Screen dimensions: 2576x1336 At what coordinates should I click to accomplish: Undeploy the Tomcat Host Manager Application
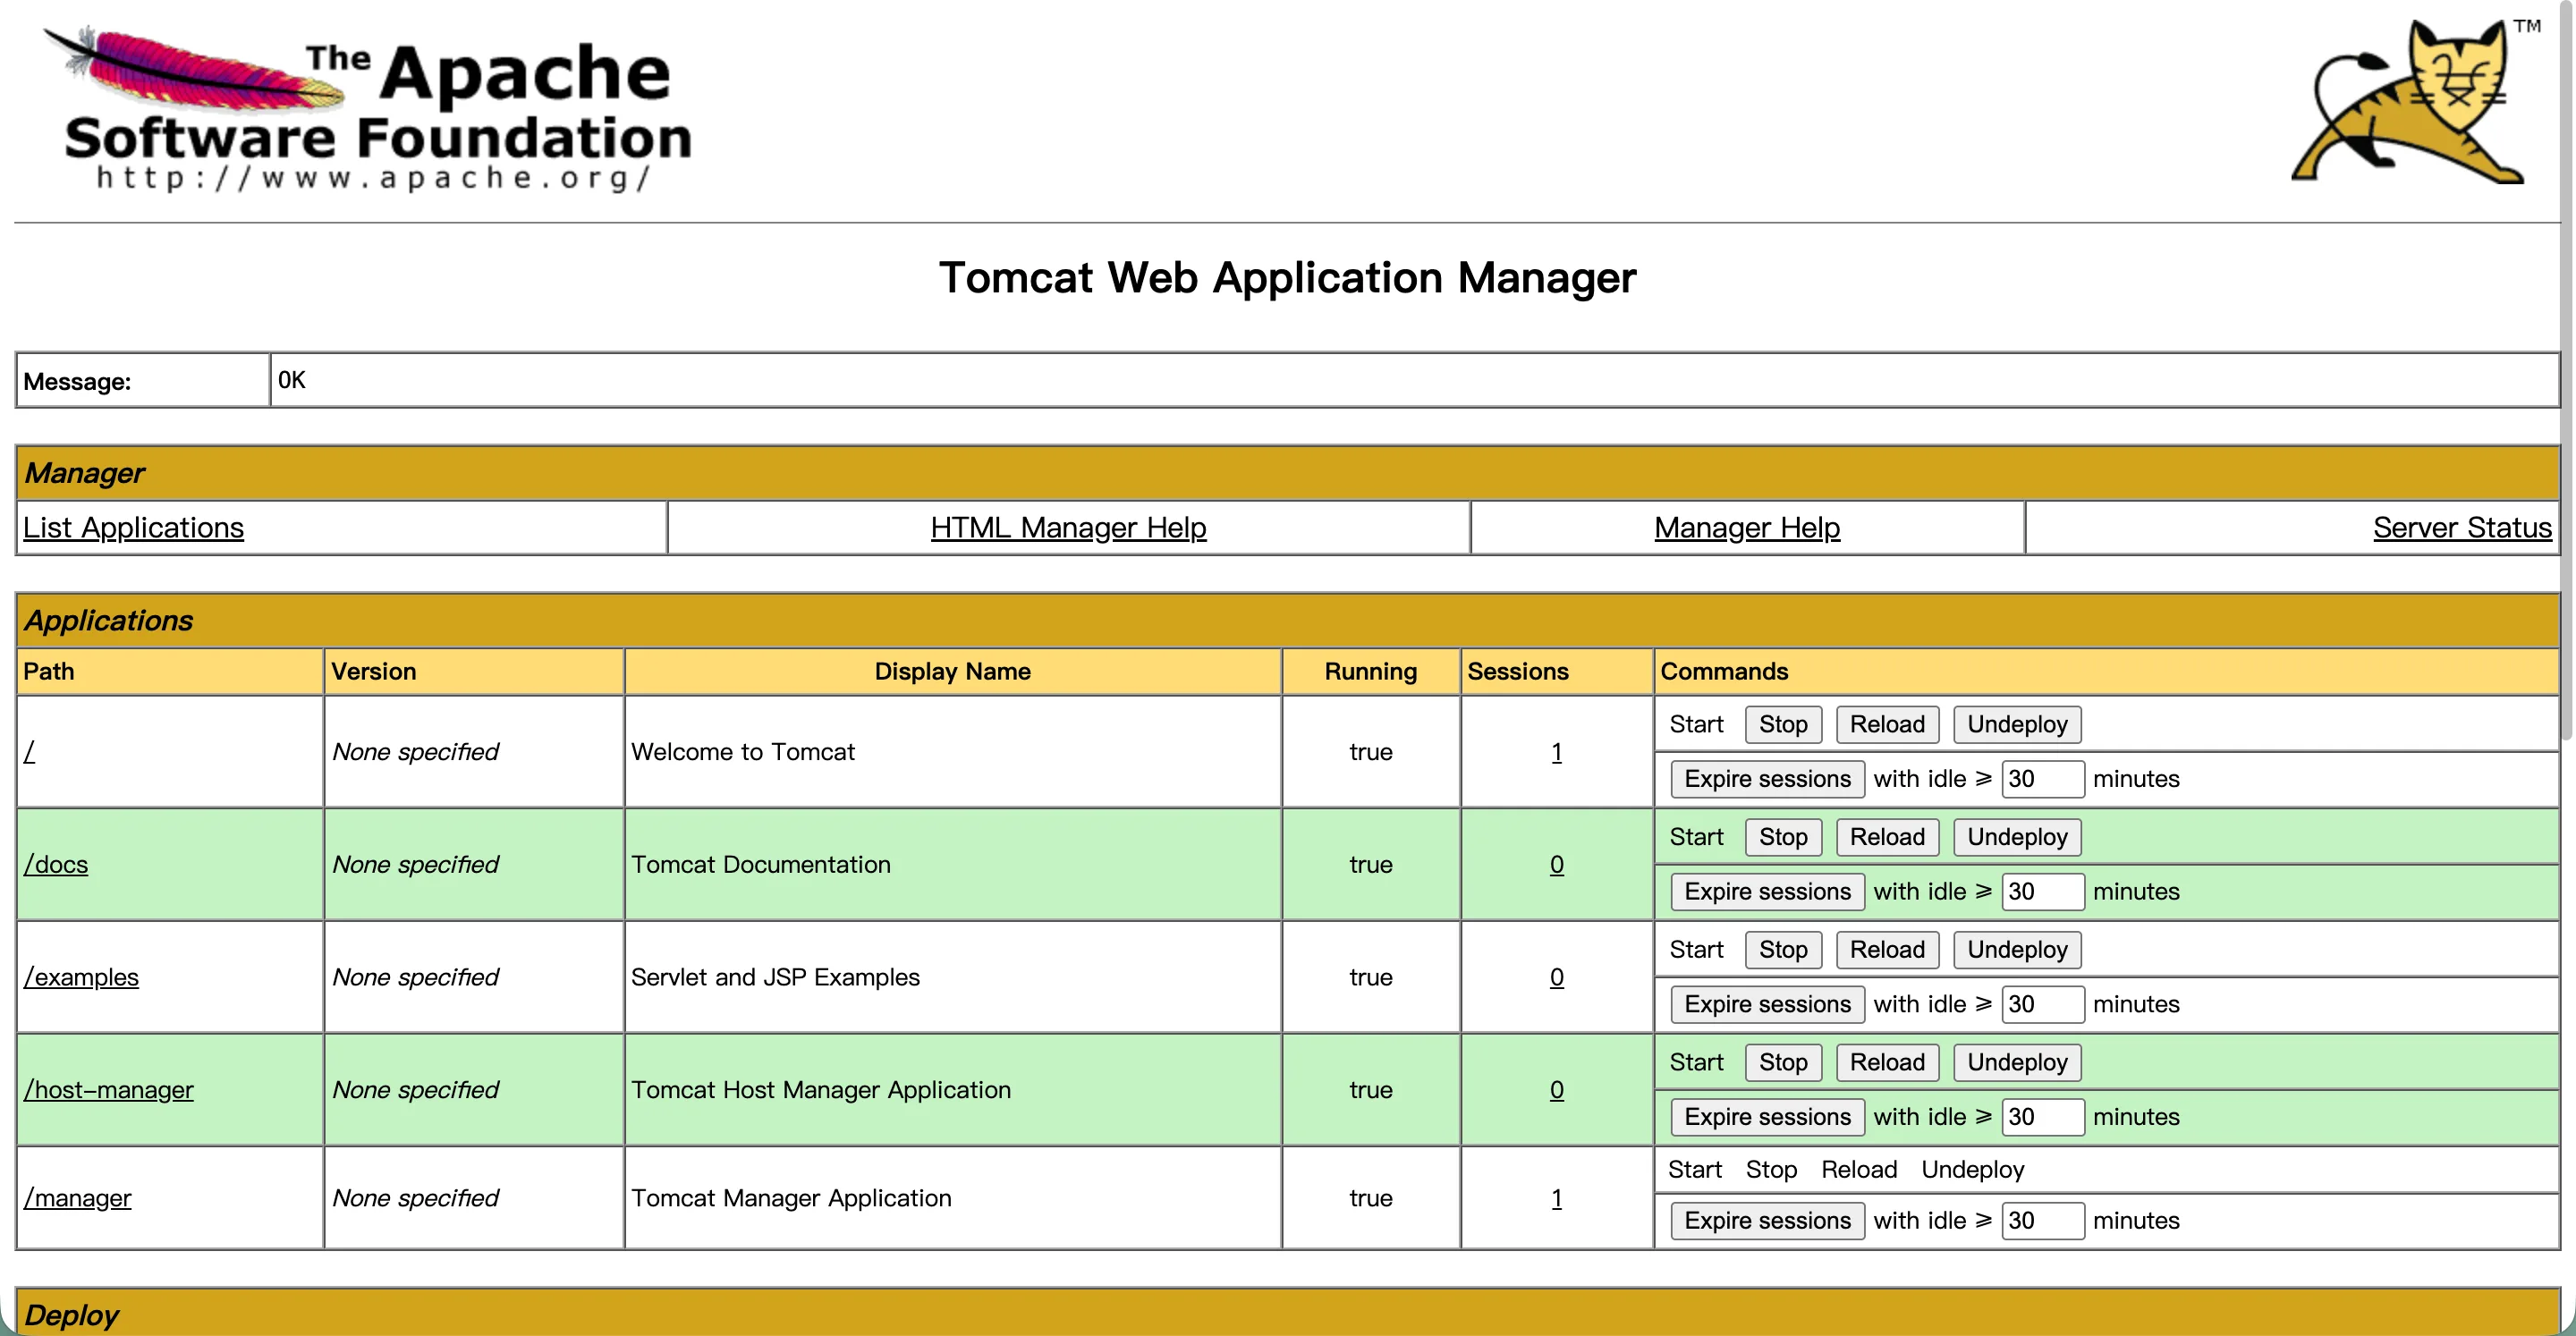click(x=2017, y=1062)
